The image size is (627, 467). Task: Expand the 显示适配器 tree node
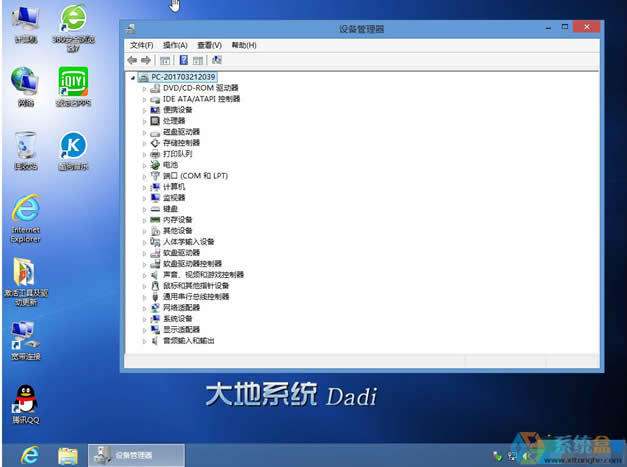tap(144, 330)
